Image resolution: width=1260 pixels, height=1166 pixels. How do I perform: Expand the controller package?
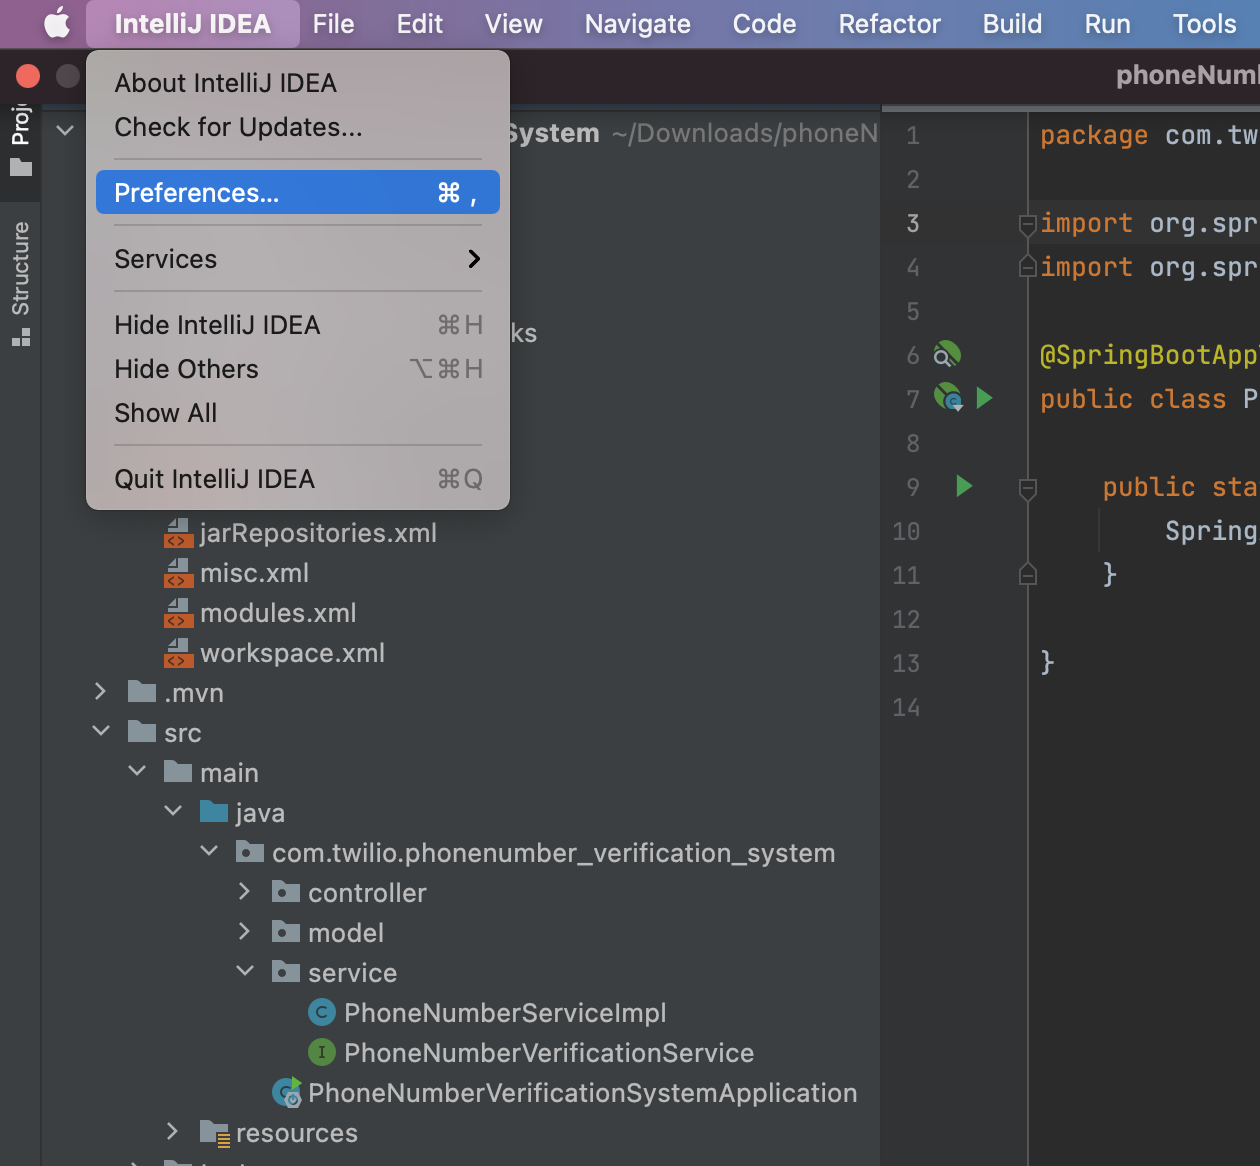244,890
